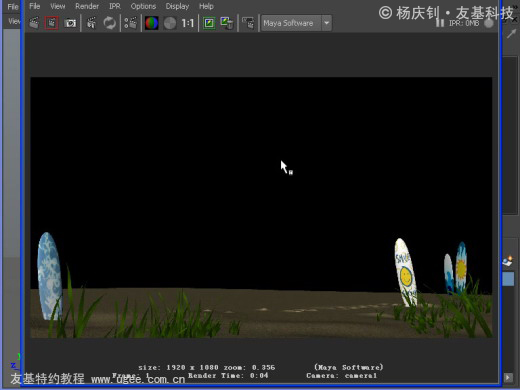The width and height of the screenshot is (520, 390).
Task: Open the Render menu
Action: point(87,6)
